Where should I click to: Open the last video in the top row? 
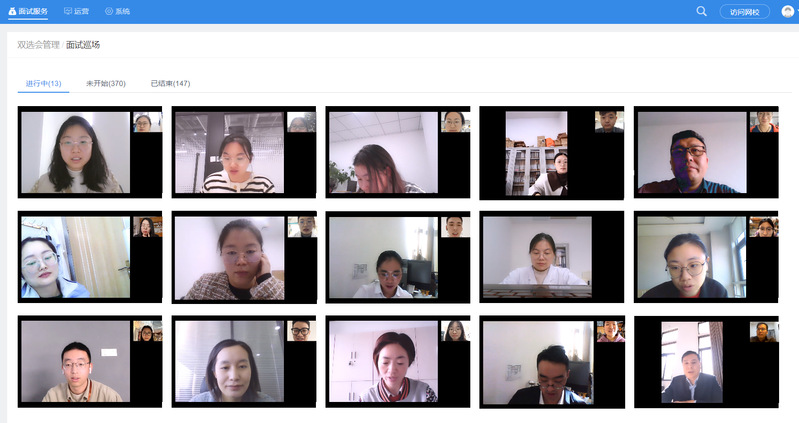click(705, 152)
